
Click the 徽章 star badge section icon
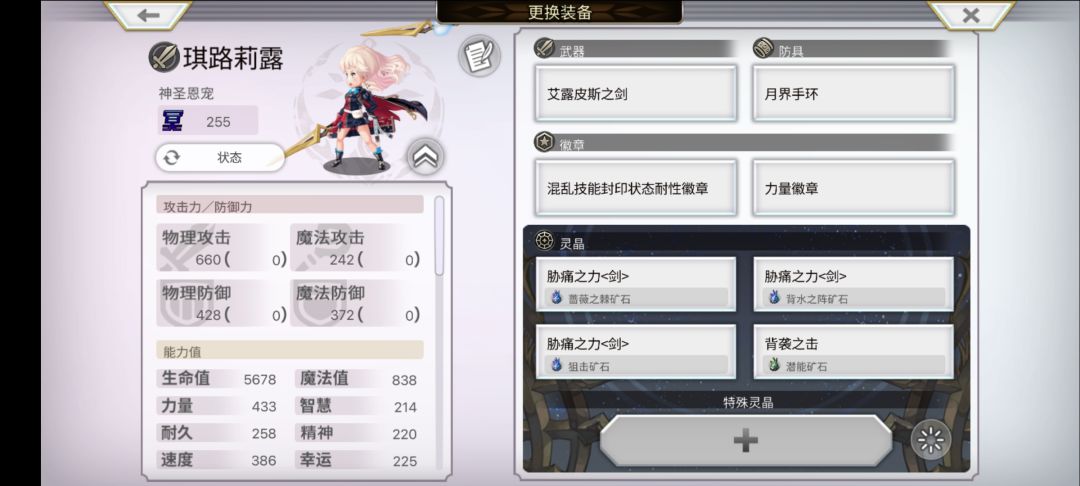pyautogui.click(x=544, y=142)
